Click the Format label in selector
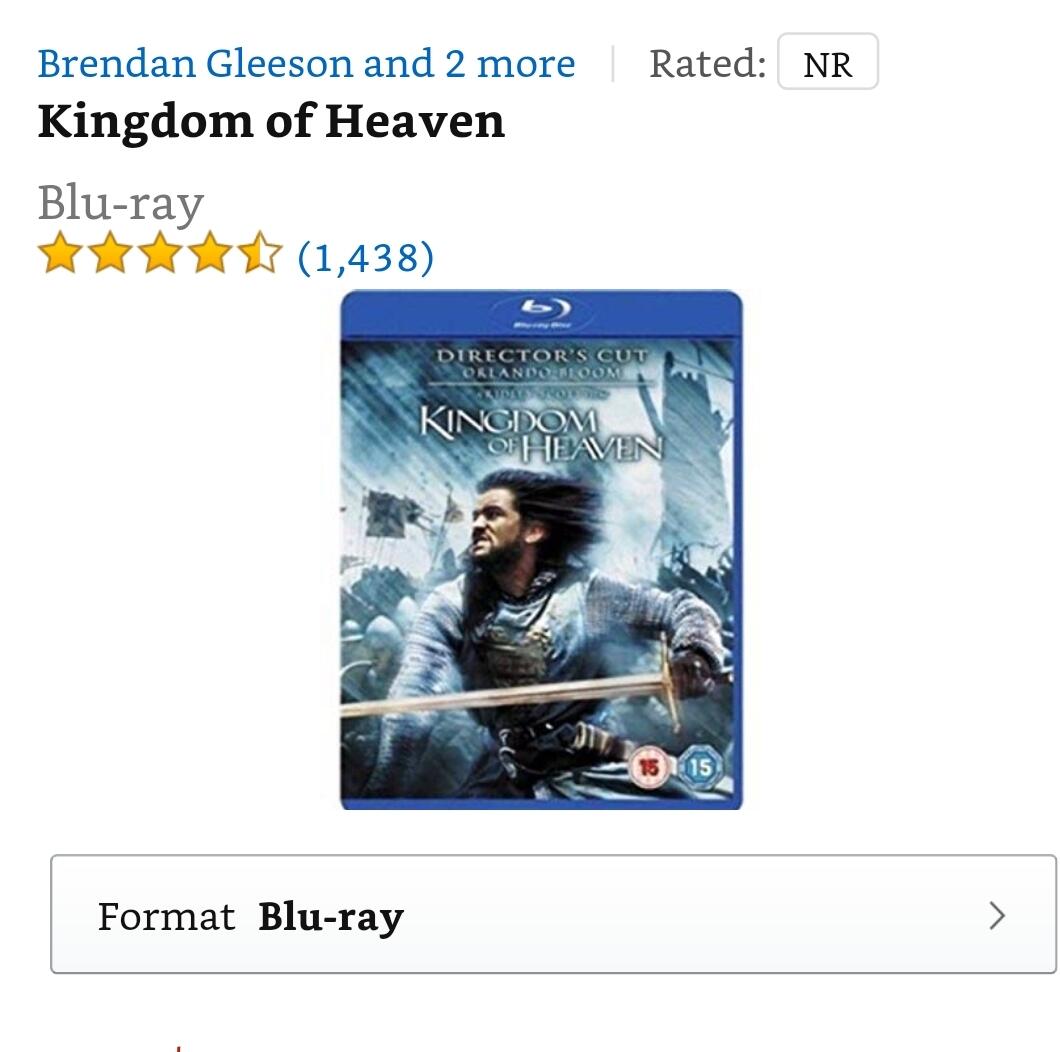Screen dimensions: 1060x1052 tap(166, 917)
